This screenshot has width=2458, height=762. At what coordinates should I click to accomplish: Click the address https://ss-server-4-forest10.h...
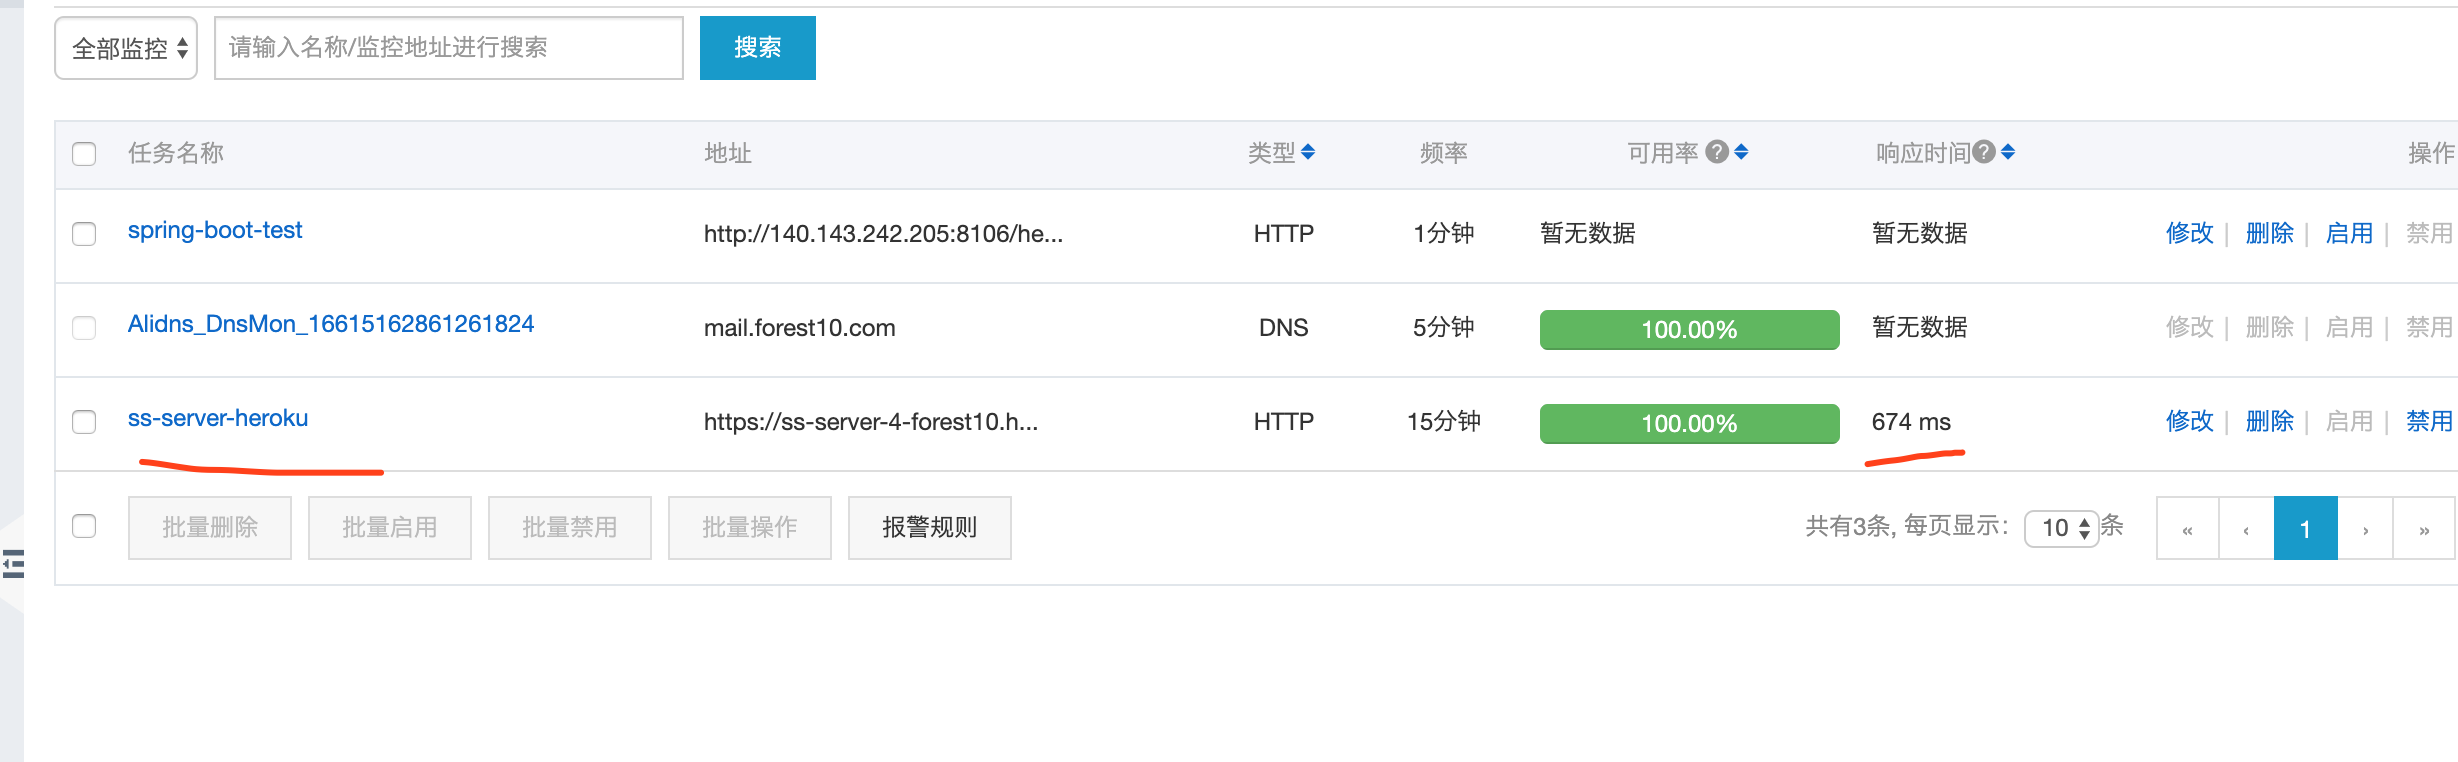[x=871, y=421]
